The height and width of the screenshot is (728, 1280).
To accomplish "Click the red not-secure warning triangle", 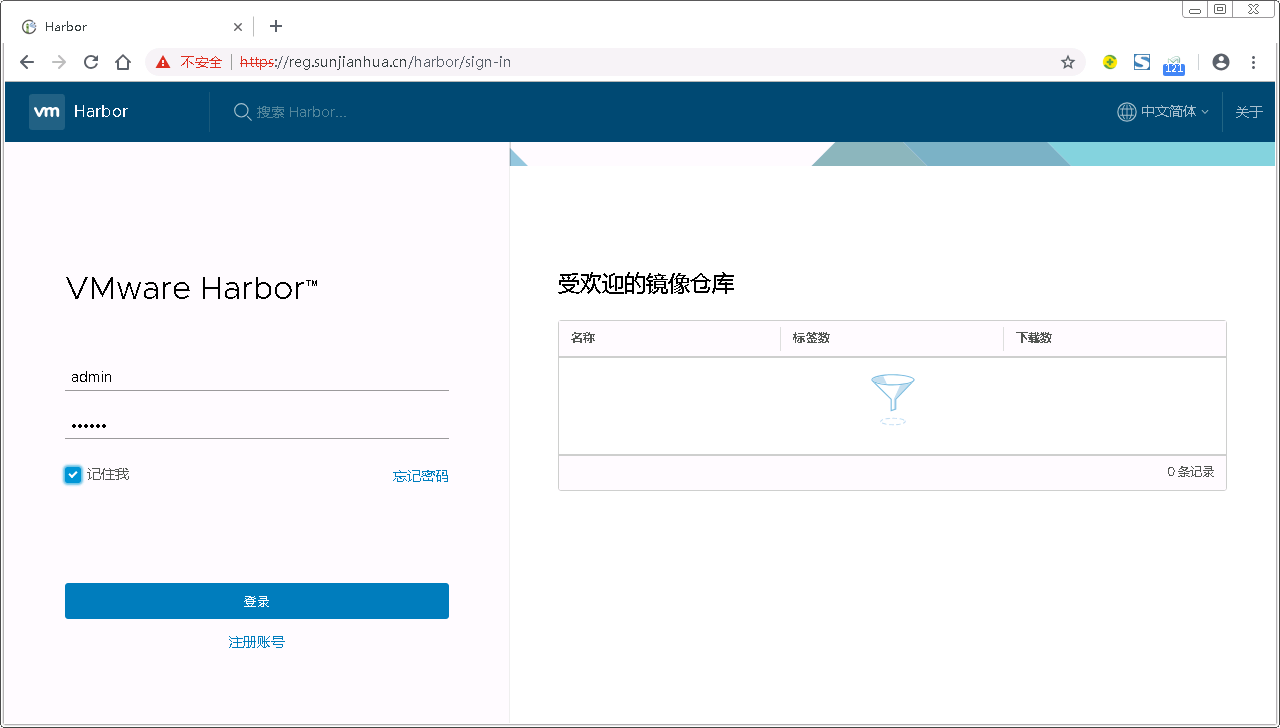I will [163, 62].
